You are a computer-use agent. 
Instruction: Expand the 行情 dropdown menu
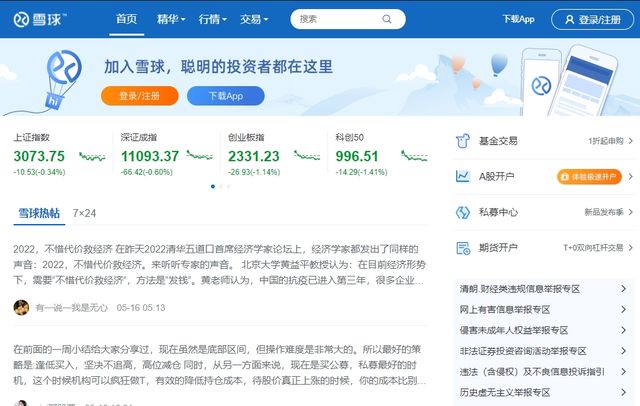click(x=213, y=19)
